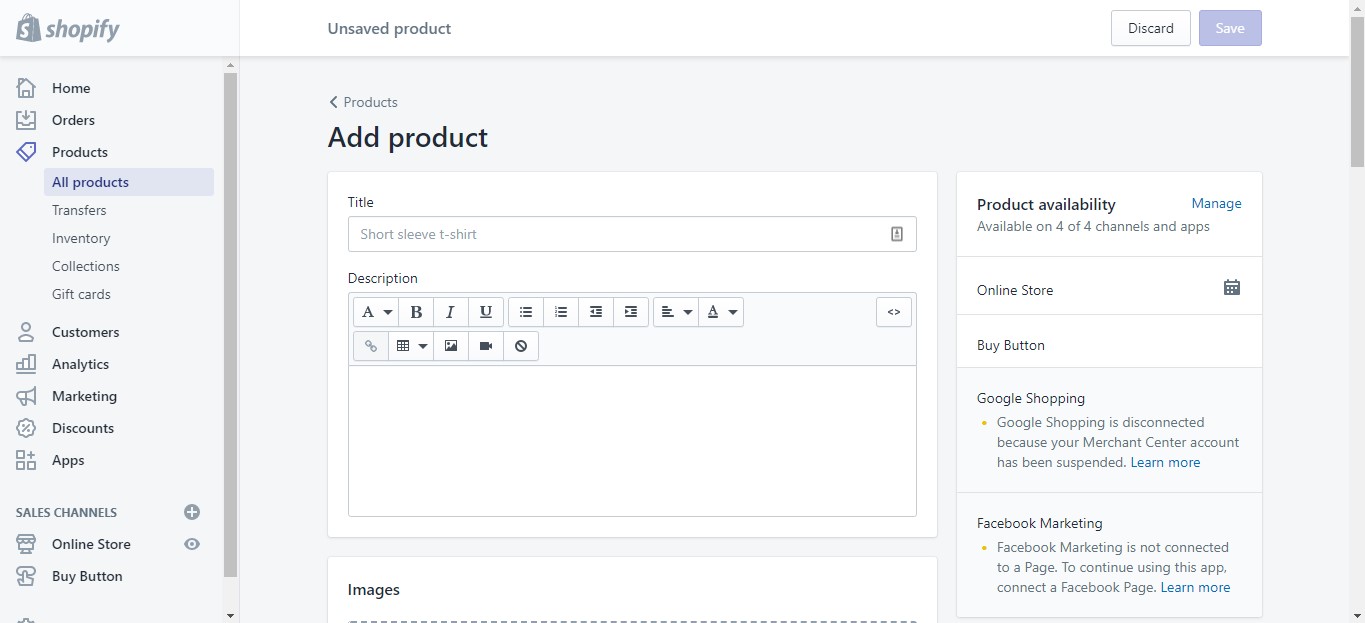This screenshot has width=1365, height=623.
Task: Click the Discard button
Action: click(x=1150, y=28)
